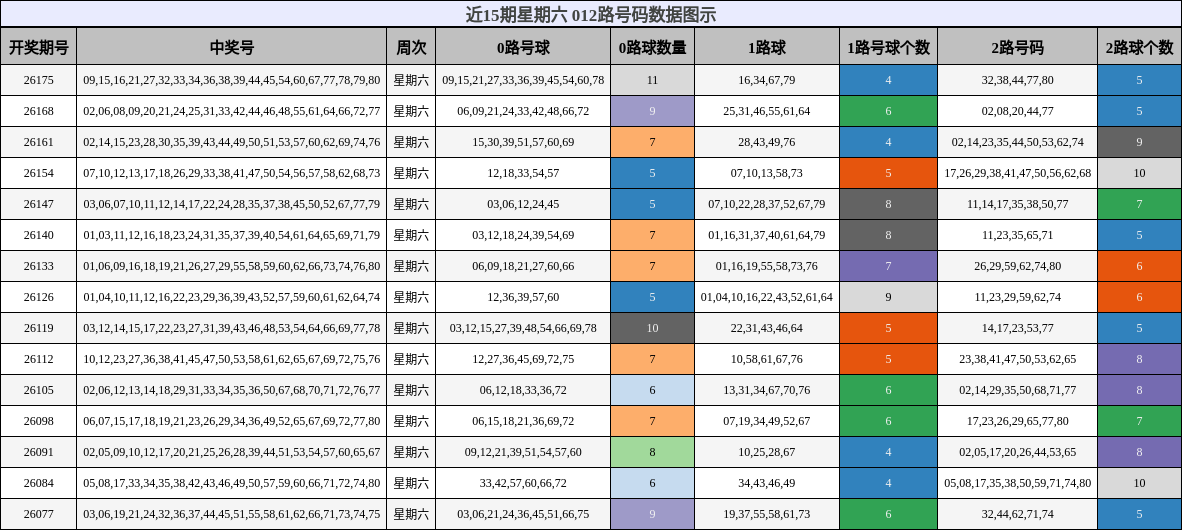Click 2路 numbers 02,14,29,35,50,68,71,77
1182x530 pixels.
tap(1018, 390)
